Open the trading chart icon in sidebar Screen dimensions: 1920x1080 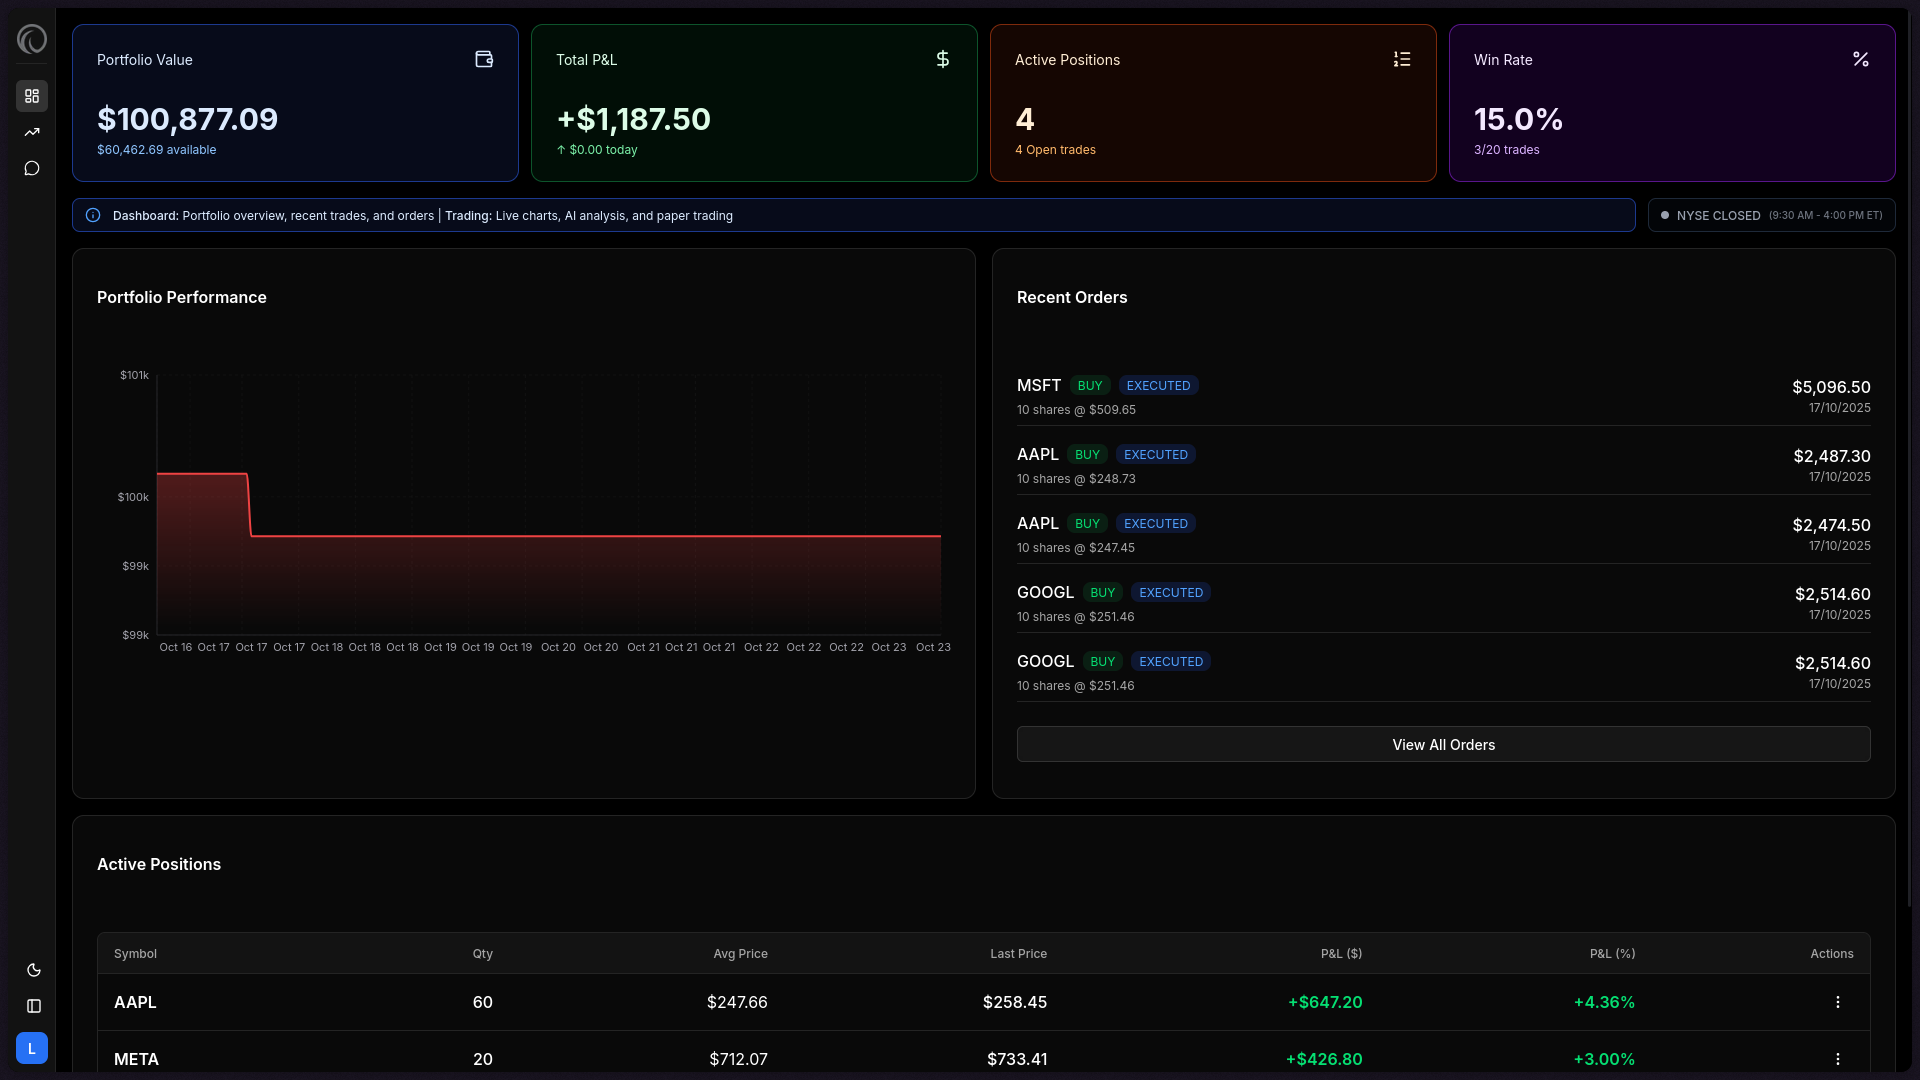[x=32, y=132]
